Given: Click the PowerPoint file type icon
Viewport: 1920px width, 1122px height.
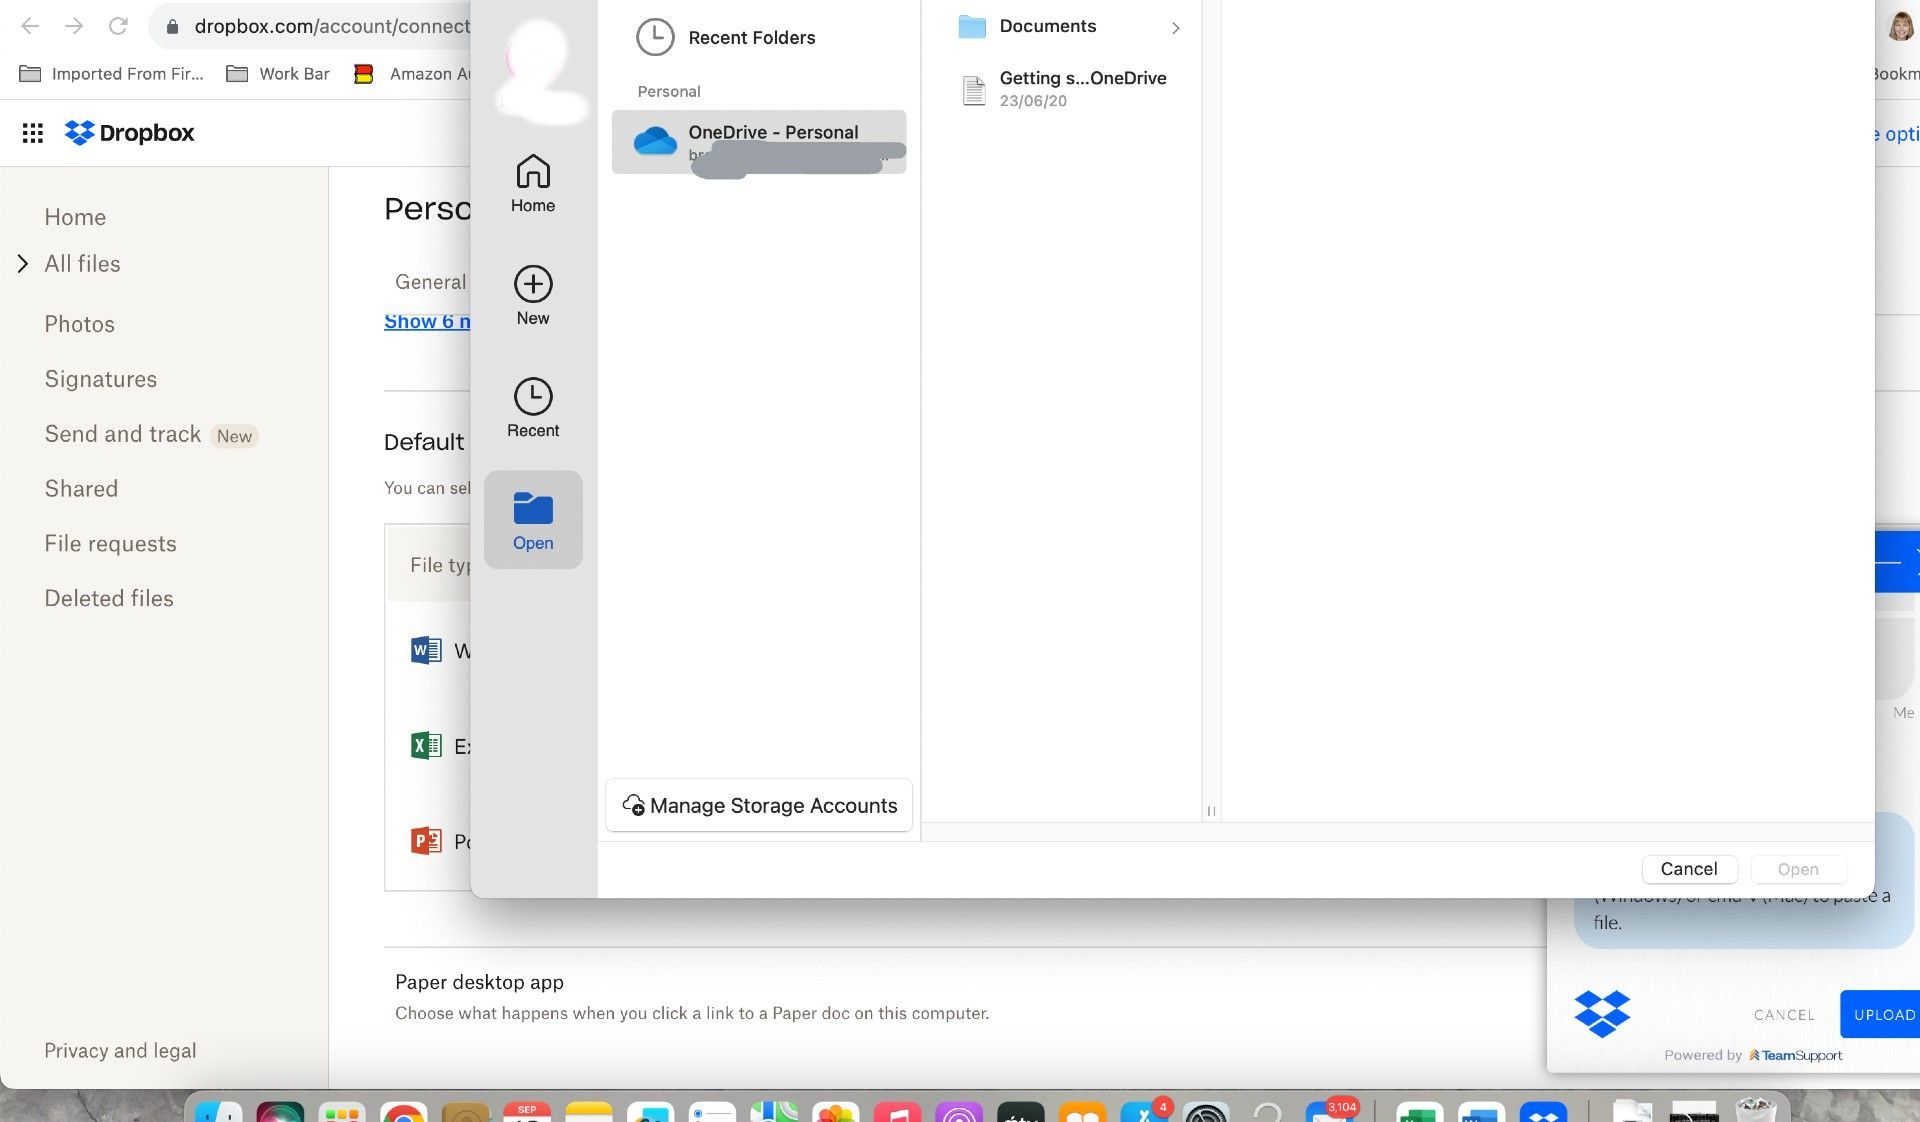Looking at the screenshot, I should [424, 841].
